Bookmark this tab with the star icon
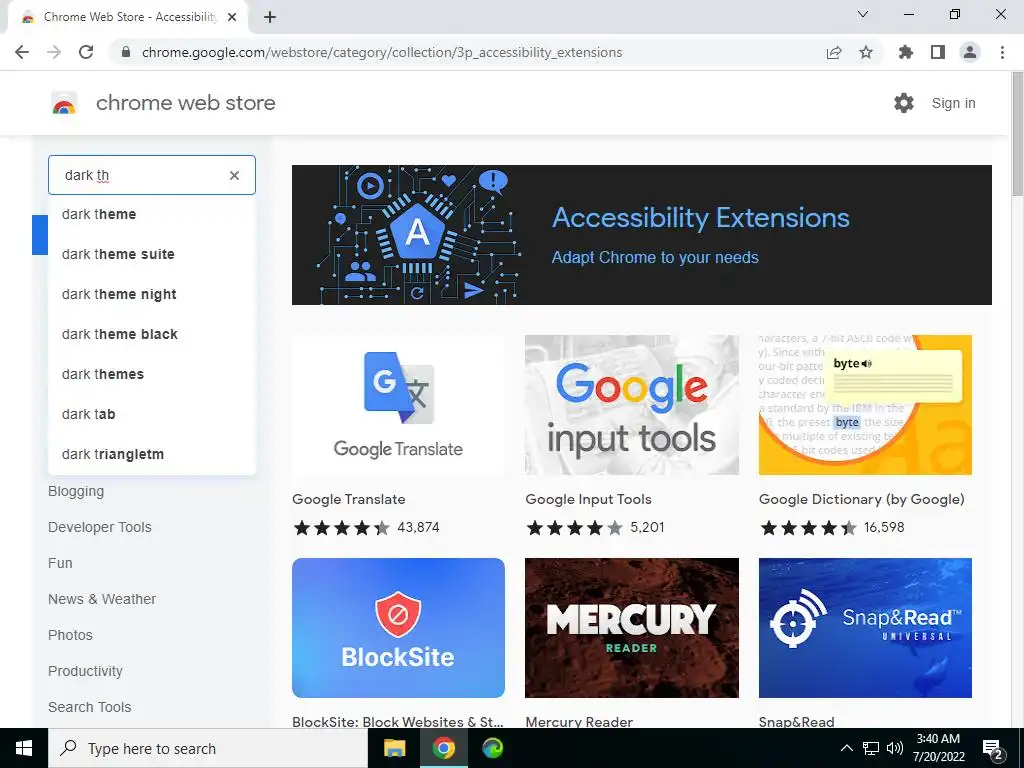The image size is (1024, 768). tap(866, 52)
